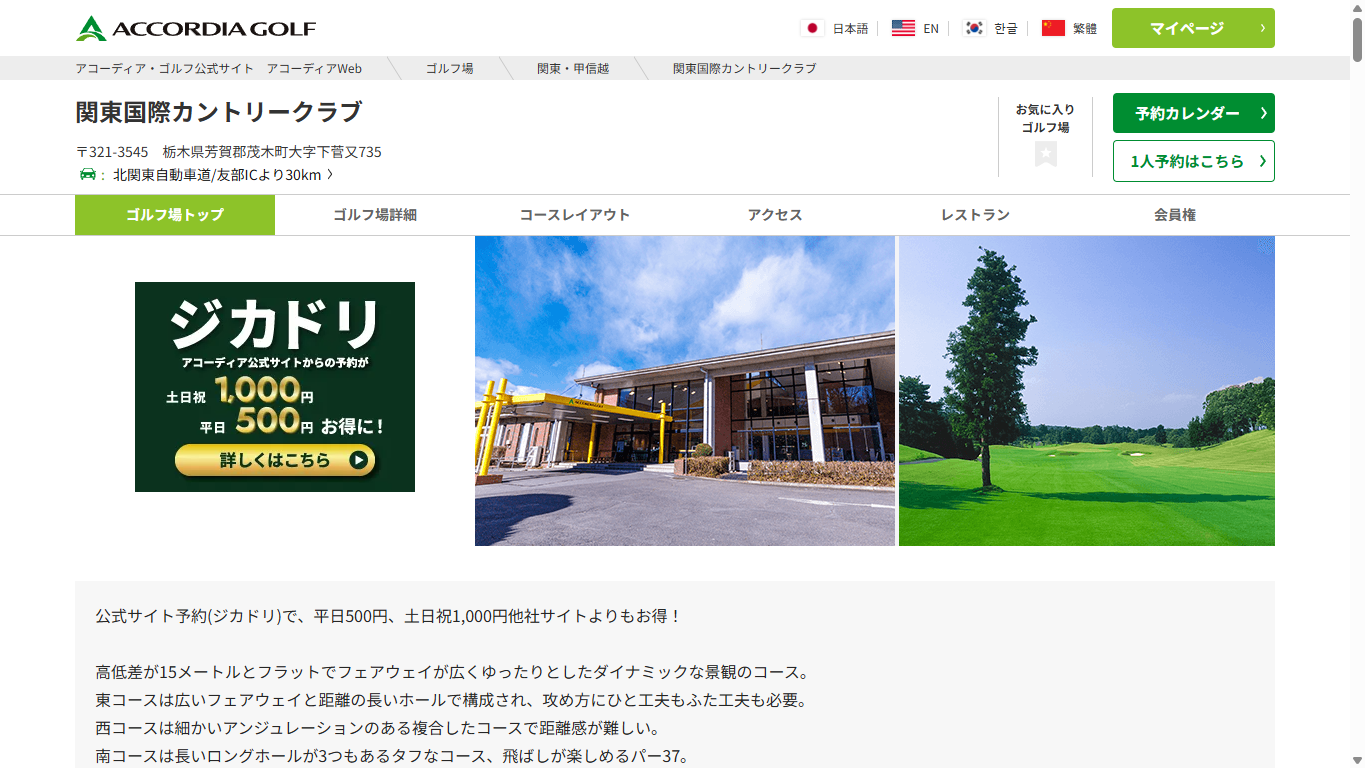This screenshot has width=1365, height=768.
Task: Open the 予約カレンダー button
Action: (1193, 113)
